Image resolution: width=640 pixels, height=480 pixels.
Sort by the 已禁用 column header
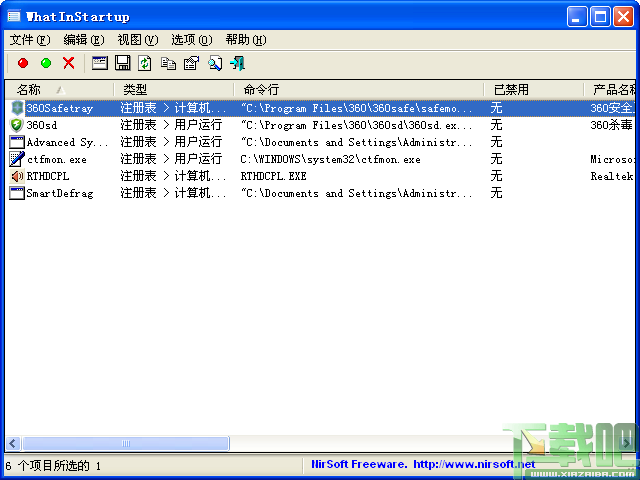coord(533,89)
